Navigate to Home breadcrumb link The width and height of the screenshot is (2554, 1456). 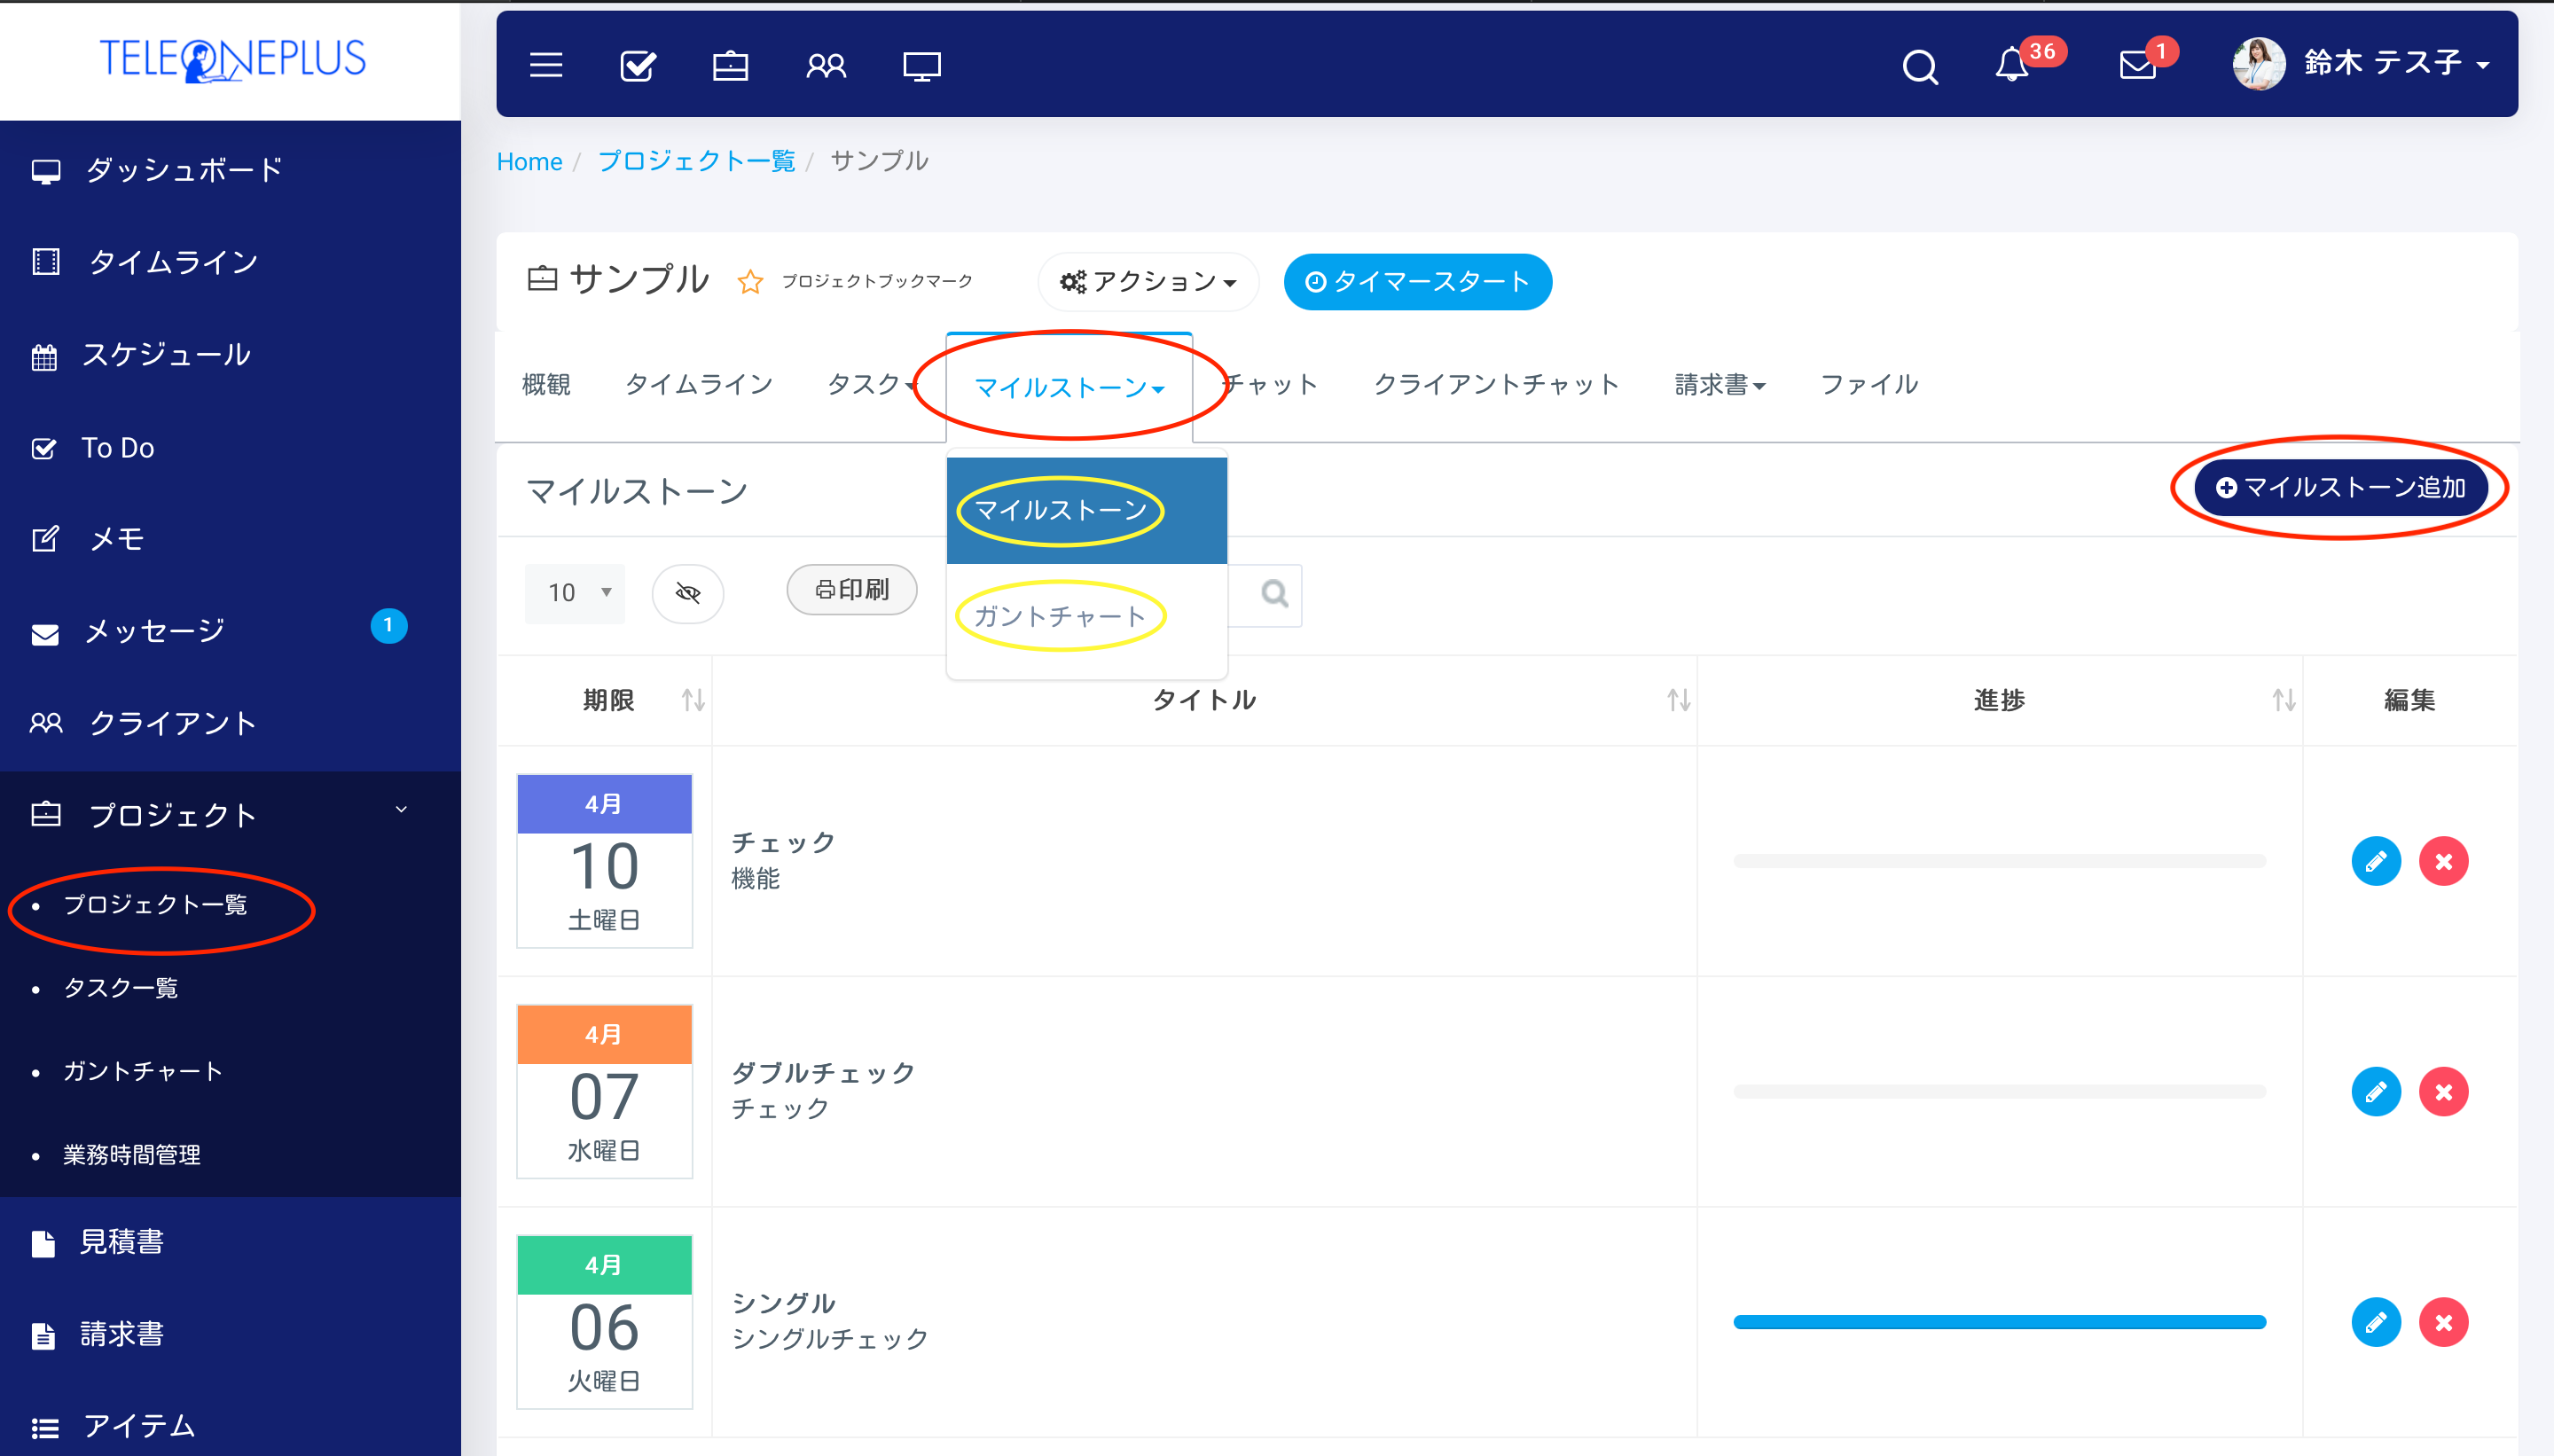pyautogui.click(x=528, y=161)
